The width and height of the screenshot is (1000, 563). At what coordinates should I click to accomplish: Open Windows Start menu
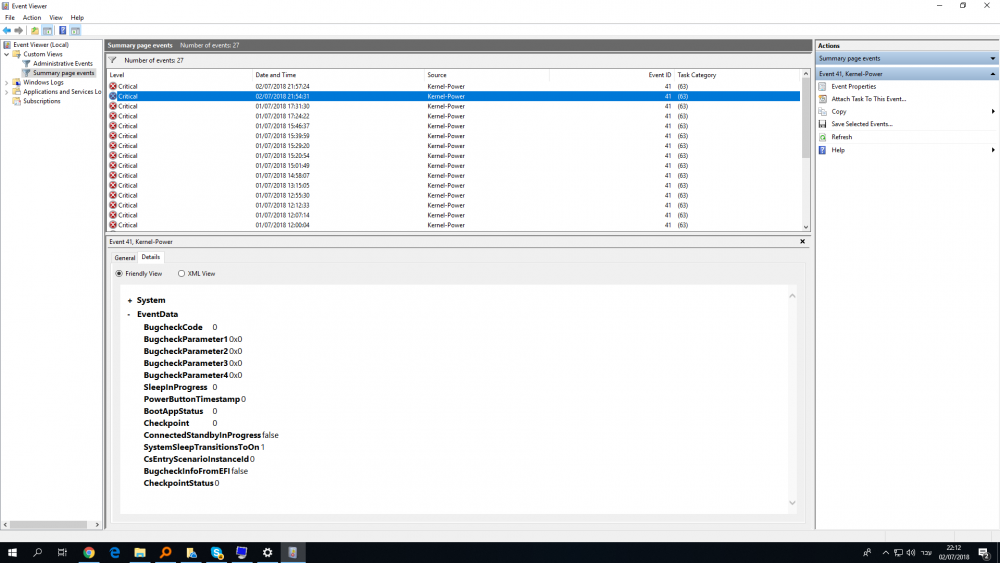pyautogui.click(x=12, y=552)
